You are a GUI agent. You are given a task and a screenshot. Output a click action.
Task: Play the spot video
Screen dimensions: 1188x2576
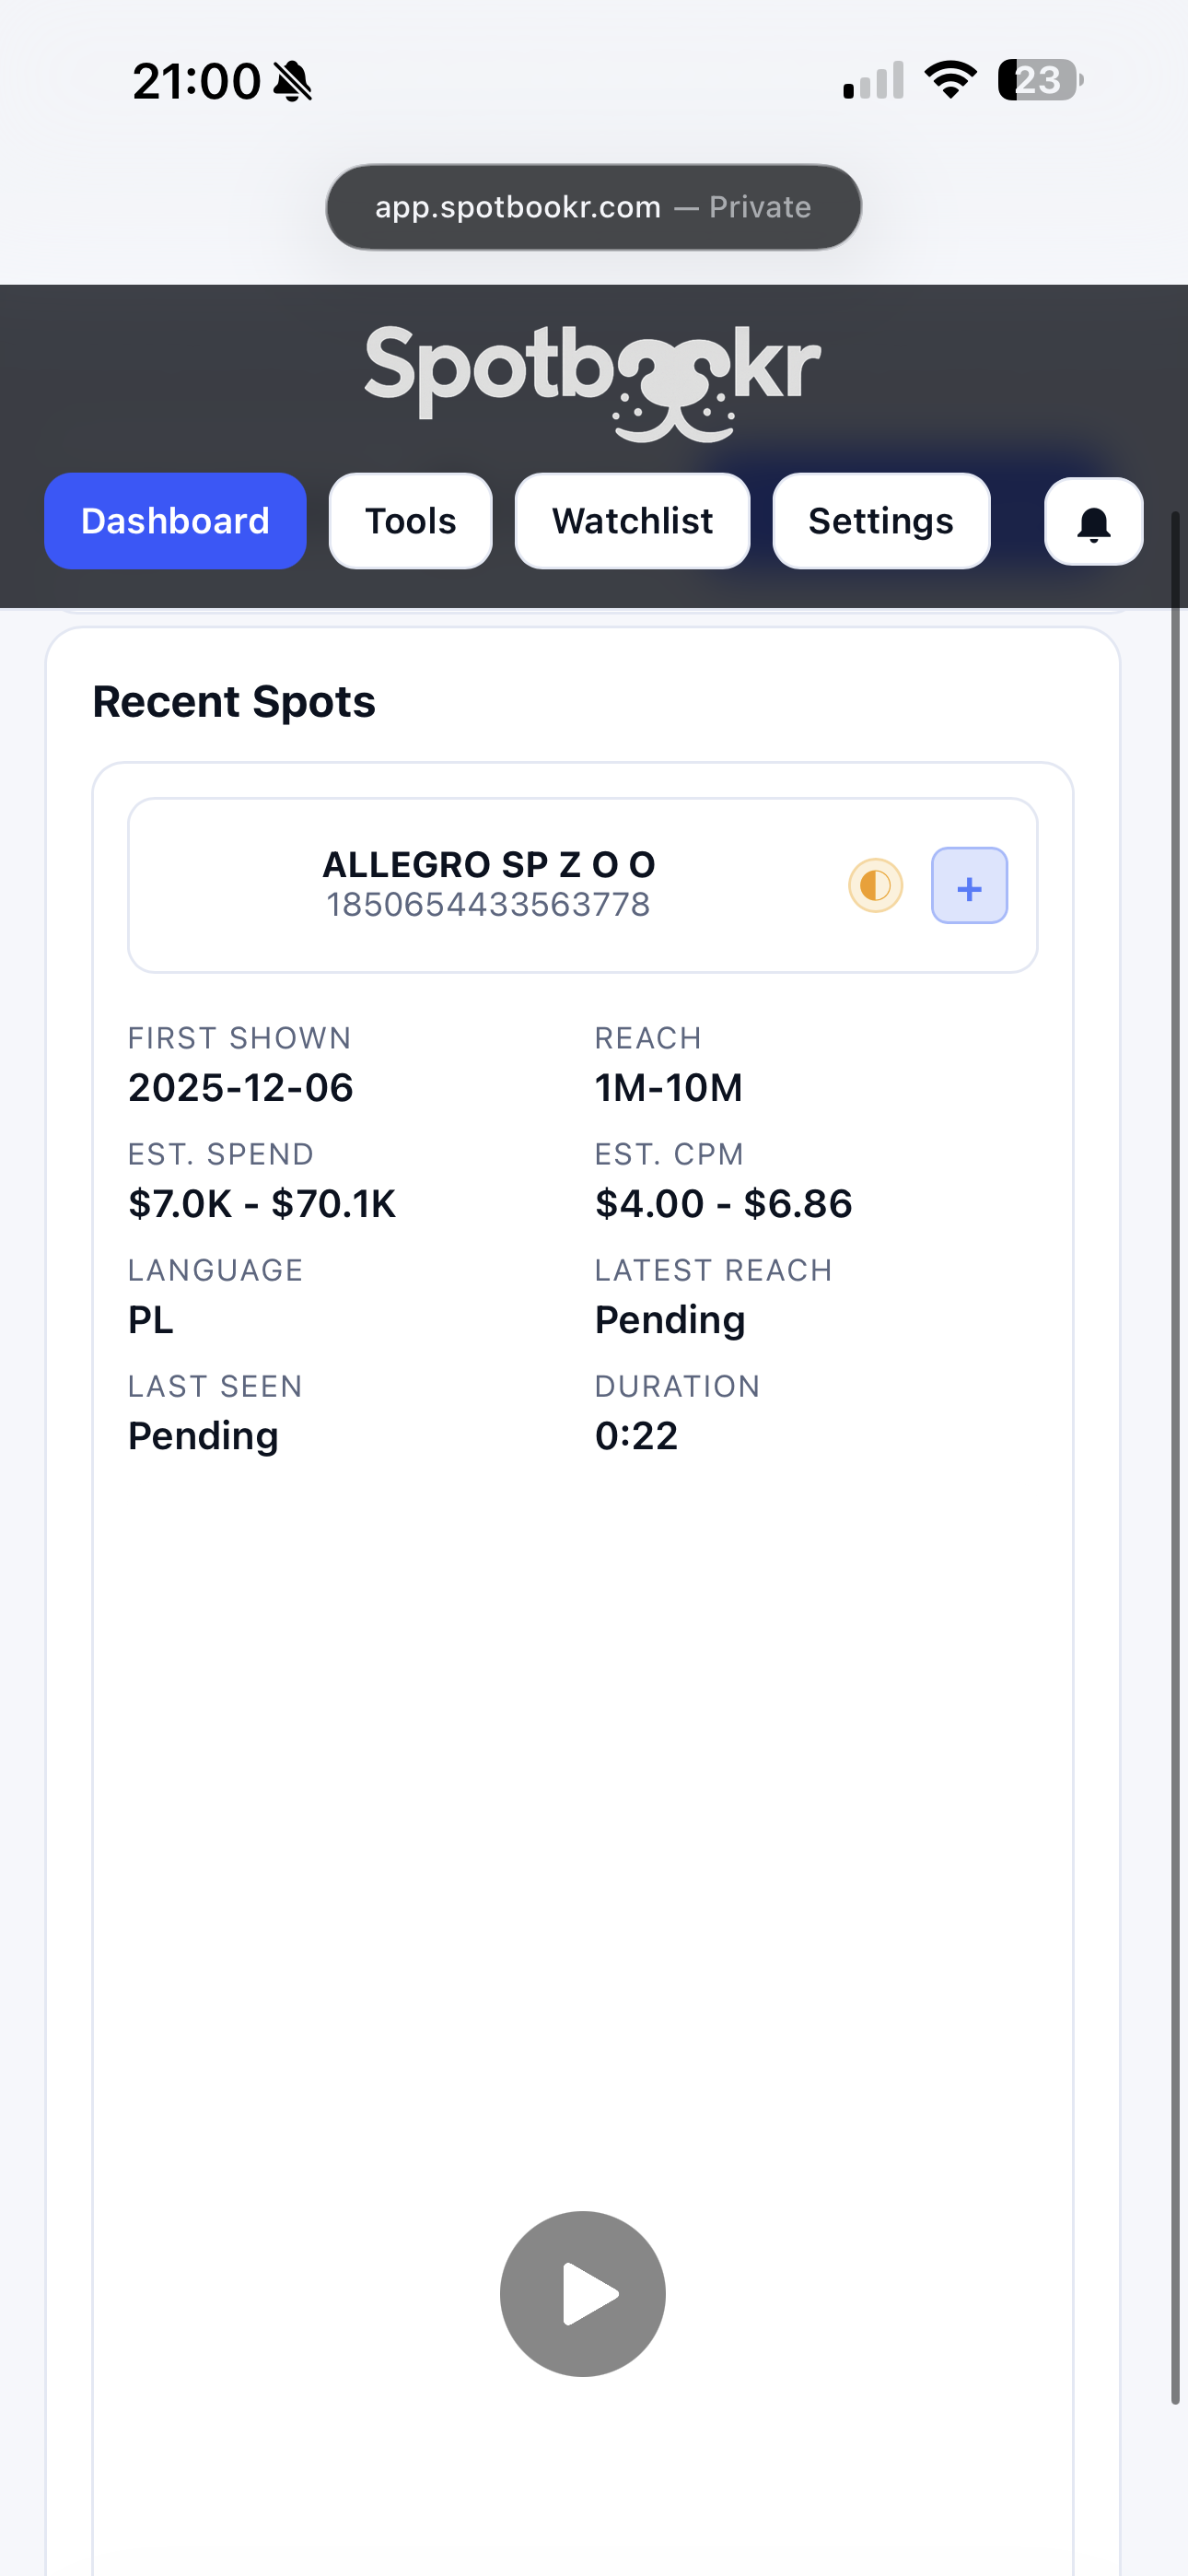coord(583,2293)
